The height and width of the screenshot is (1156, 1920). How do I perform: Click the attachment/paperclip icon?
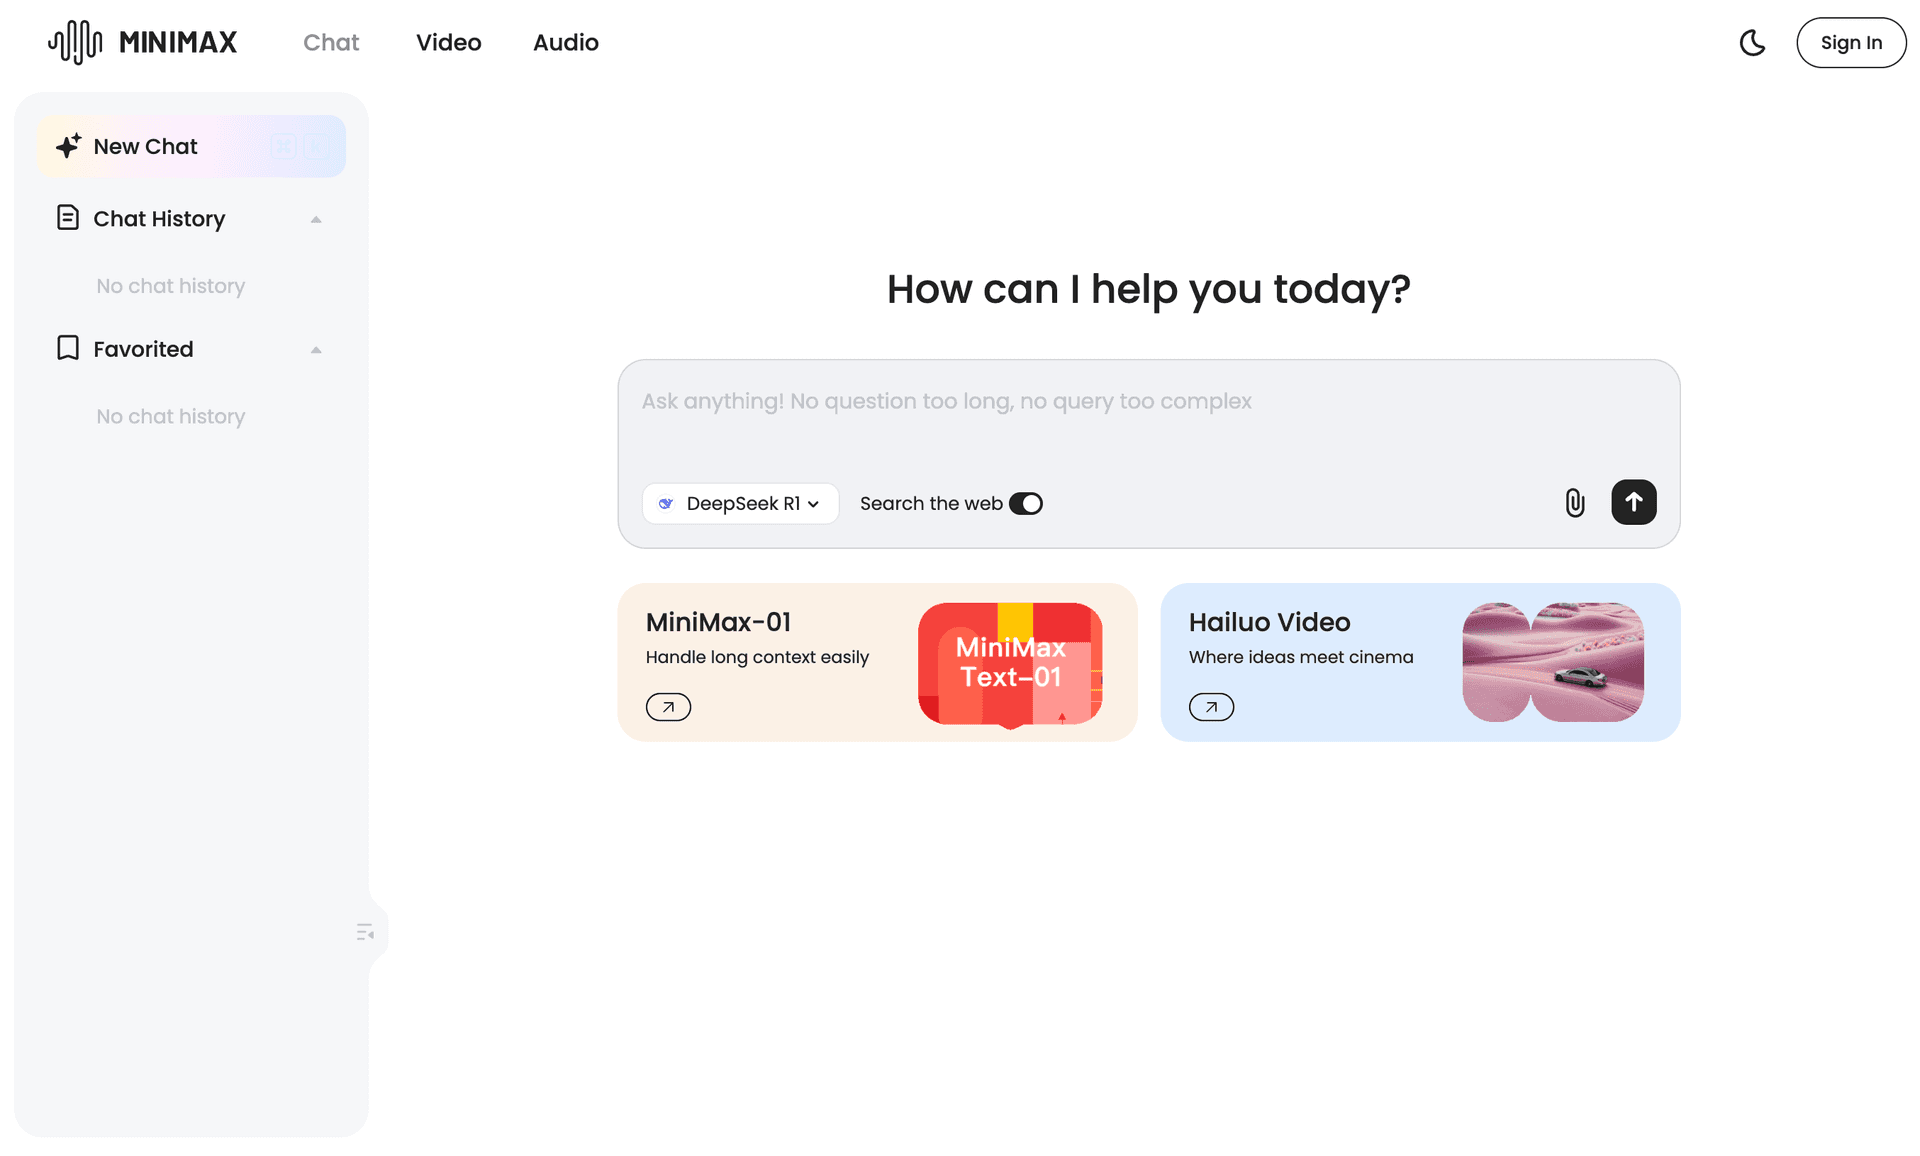tap(1574, 503)
